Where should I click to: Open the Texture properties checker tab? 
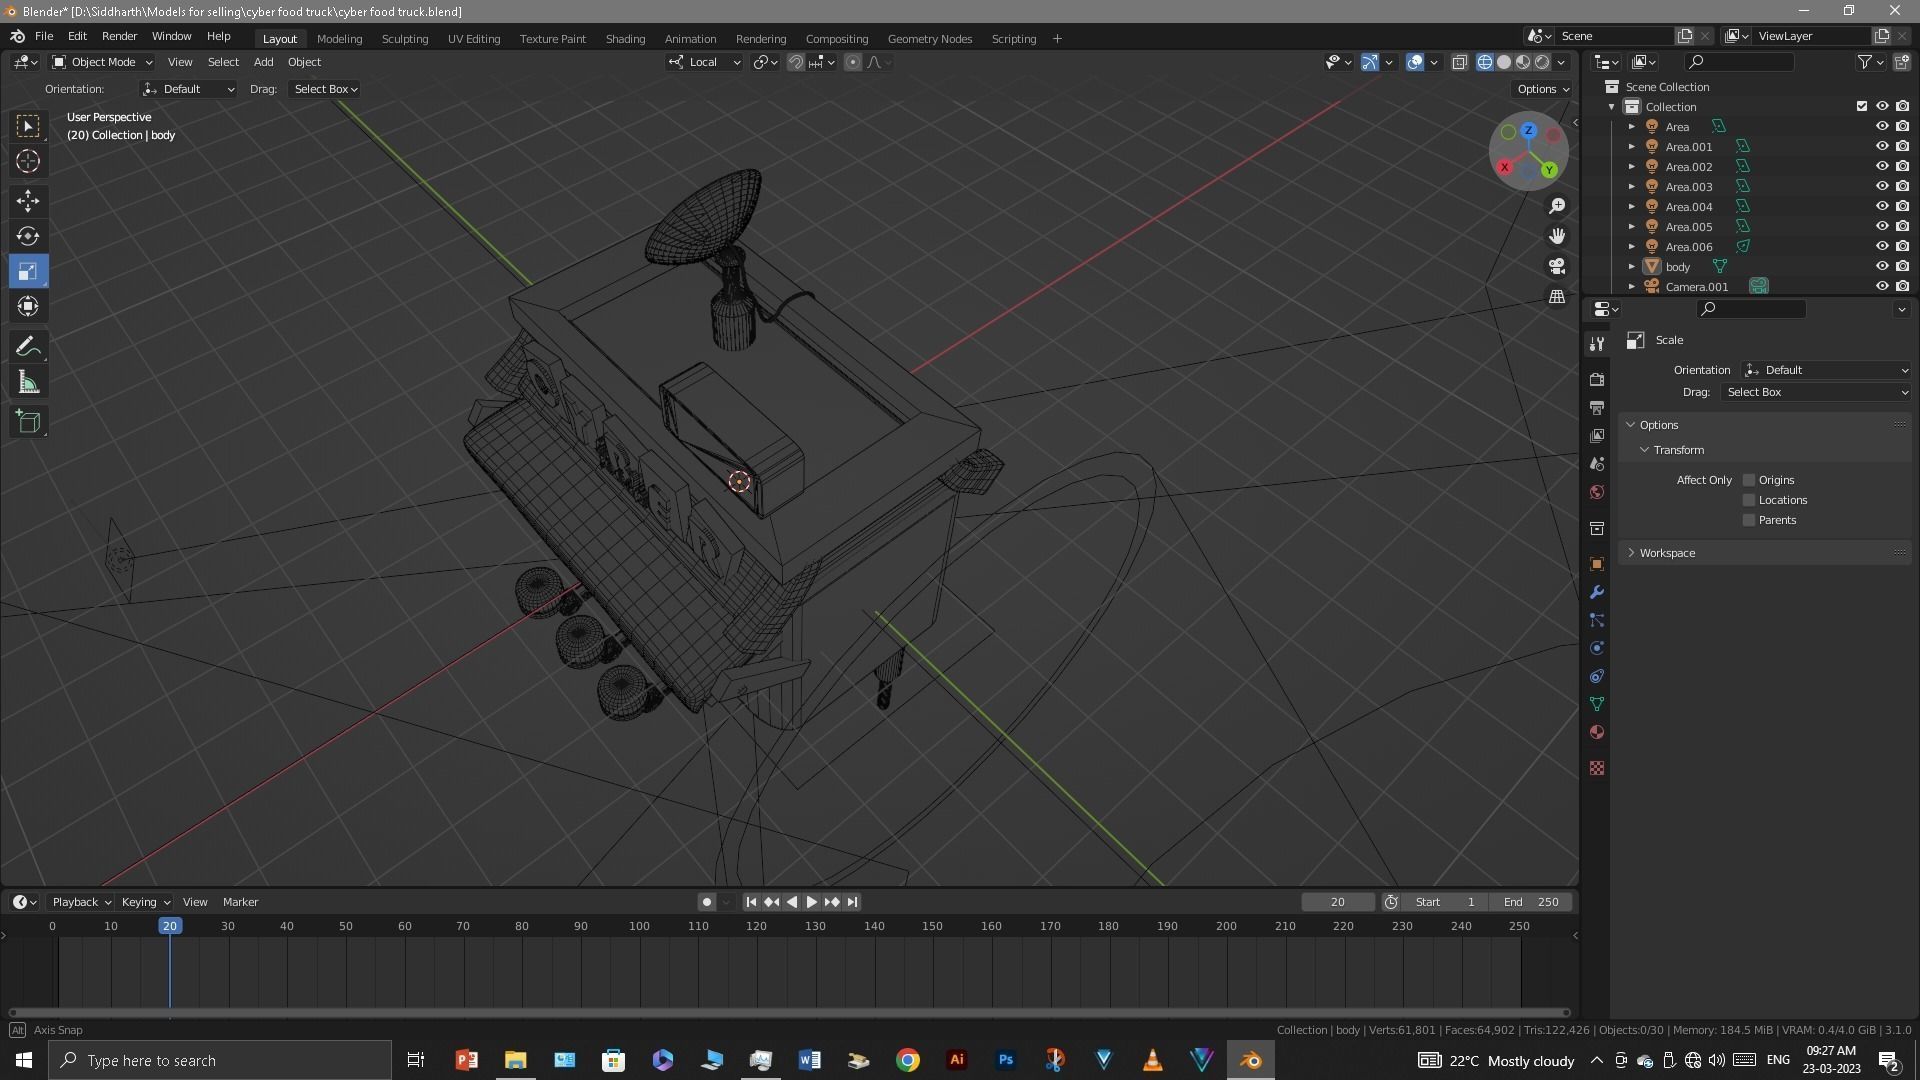1597,768
